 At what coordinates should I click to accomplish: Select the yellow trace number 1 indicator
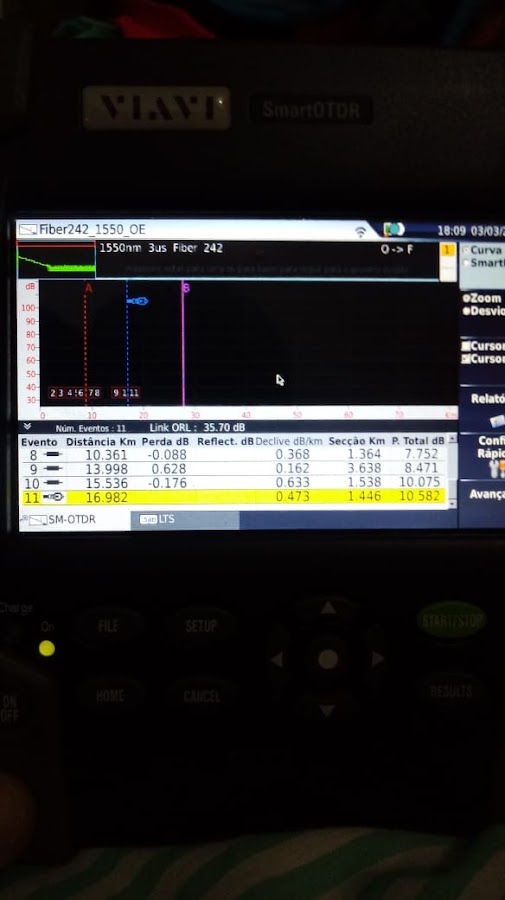click(448, 250)
